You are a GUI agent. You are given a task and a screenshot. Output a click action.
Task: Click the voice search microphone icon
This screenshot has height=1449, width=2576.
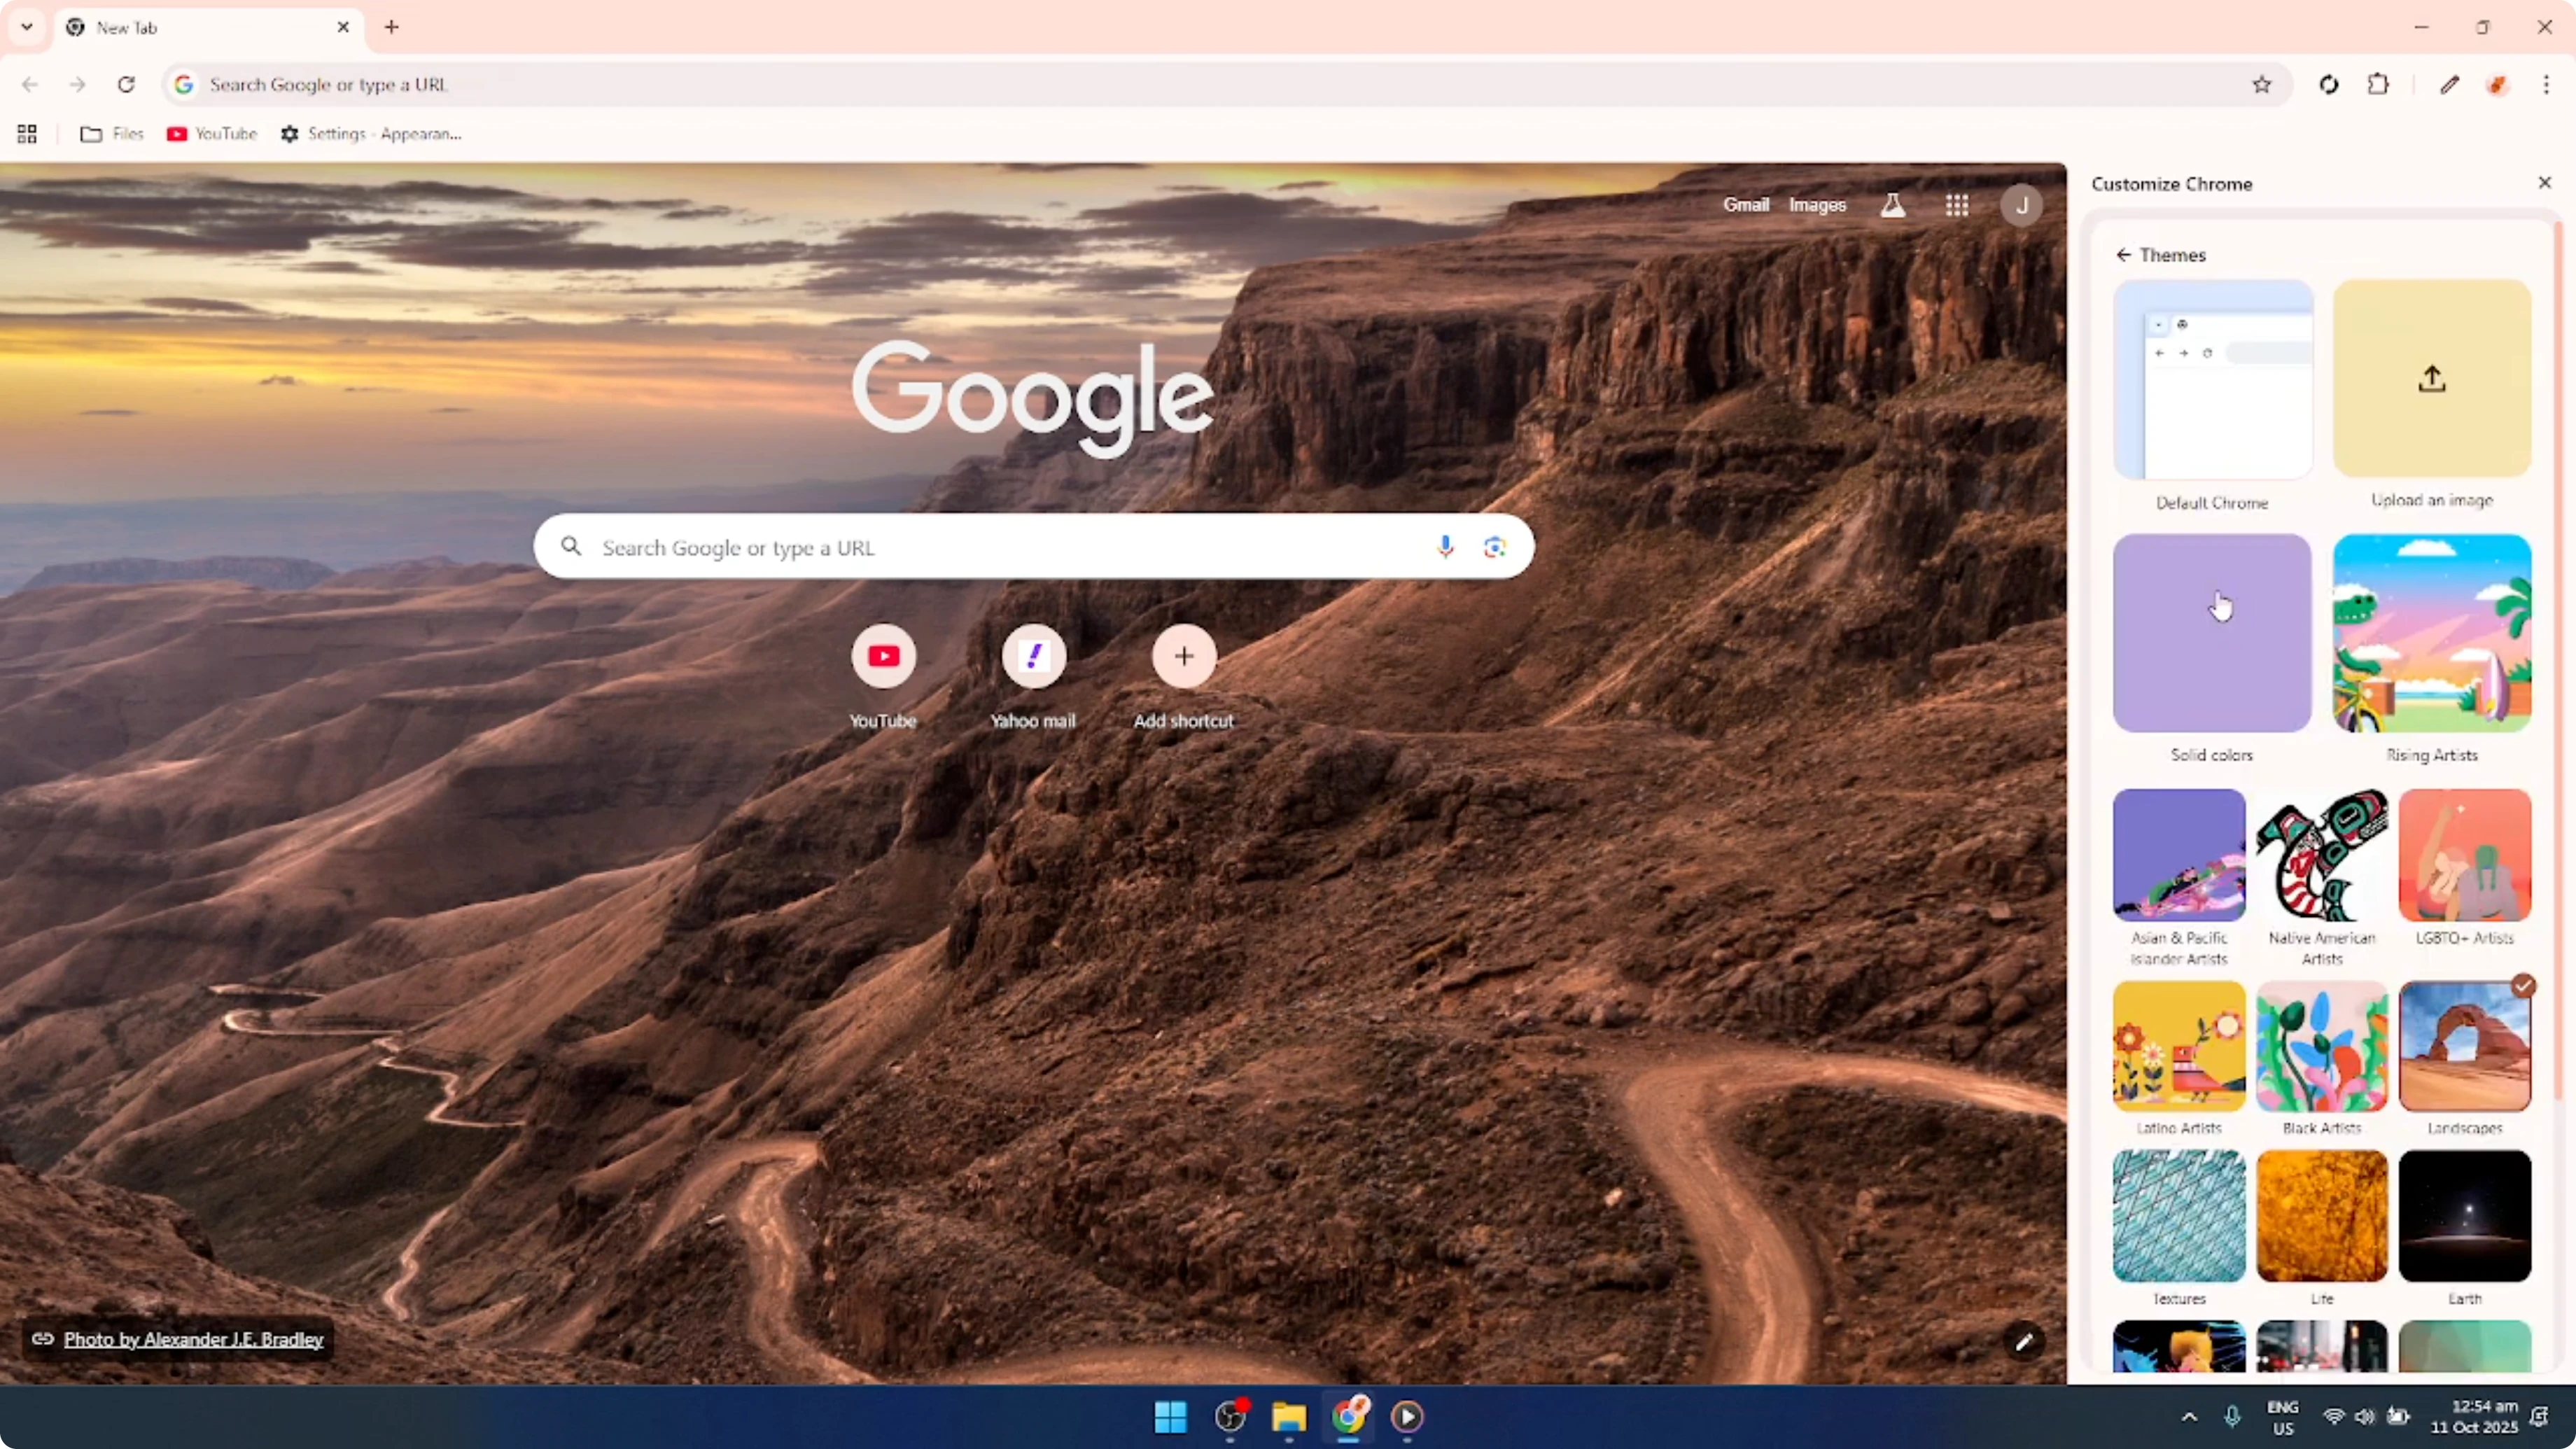pos(1445,546)
